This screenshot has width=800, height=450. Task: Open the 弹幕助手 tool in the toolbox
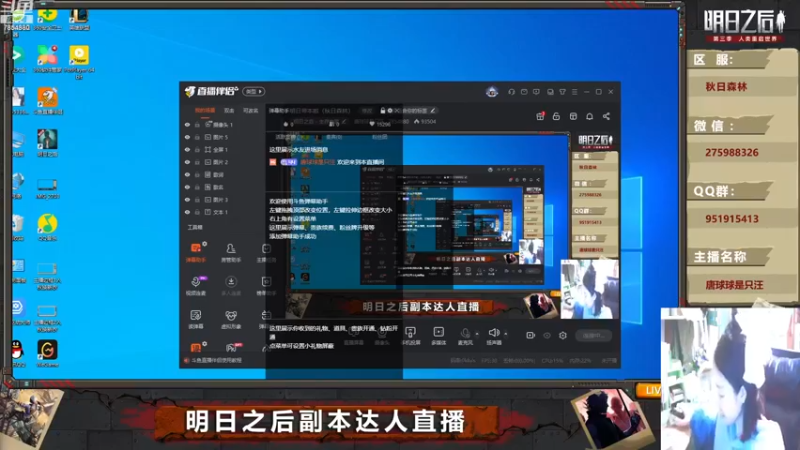pyautogui.click(x=196, y=252)
